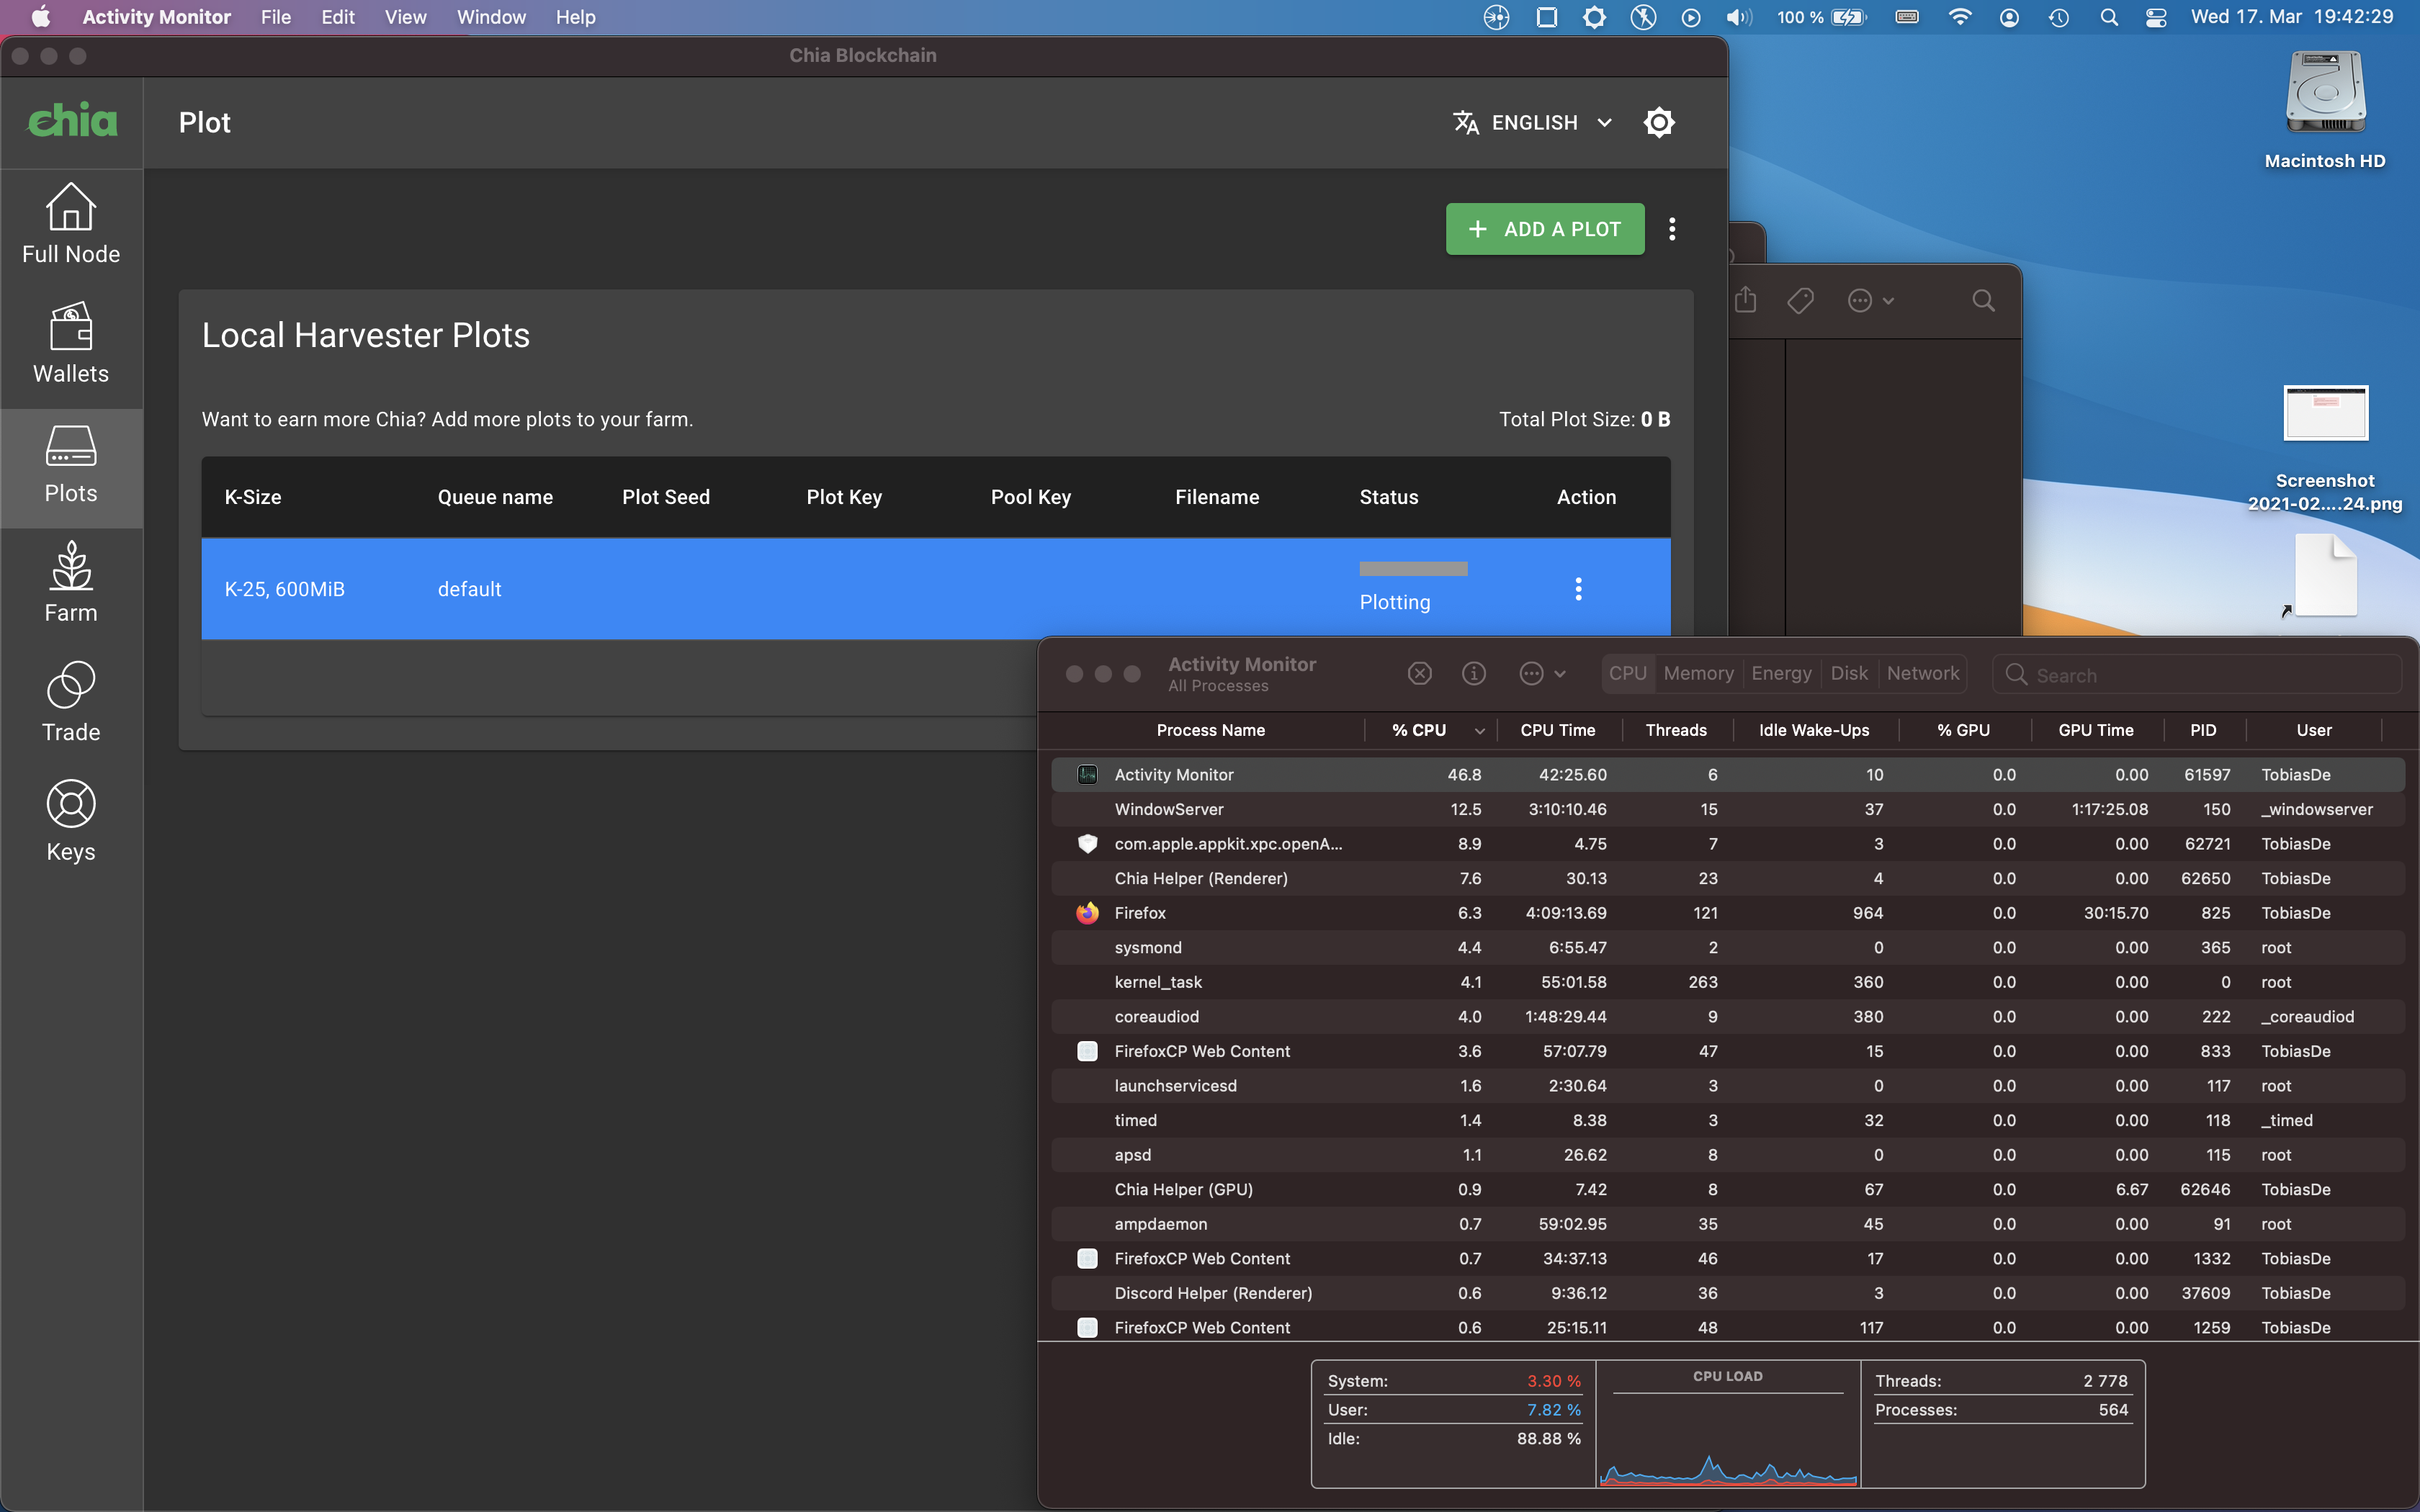Sort by the % CPU column header
This screenshot has width=2420, height=1512.
point(1431,730)
